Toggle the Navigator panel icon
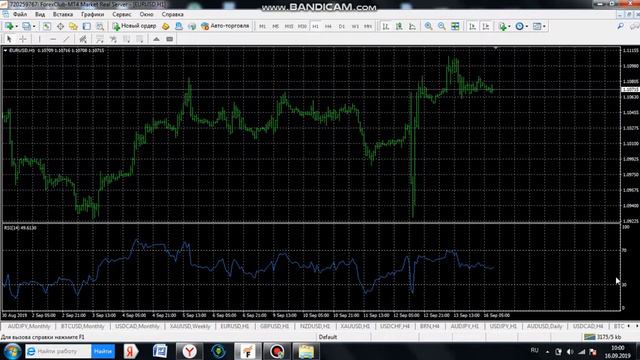 73,26
